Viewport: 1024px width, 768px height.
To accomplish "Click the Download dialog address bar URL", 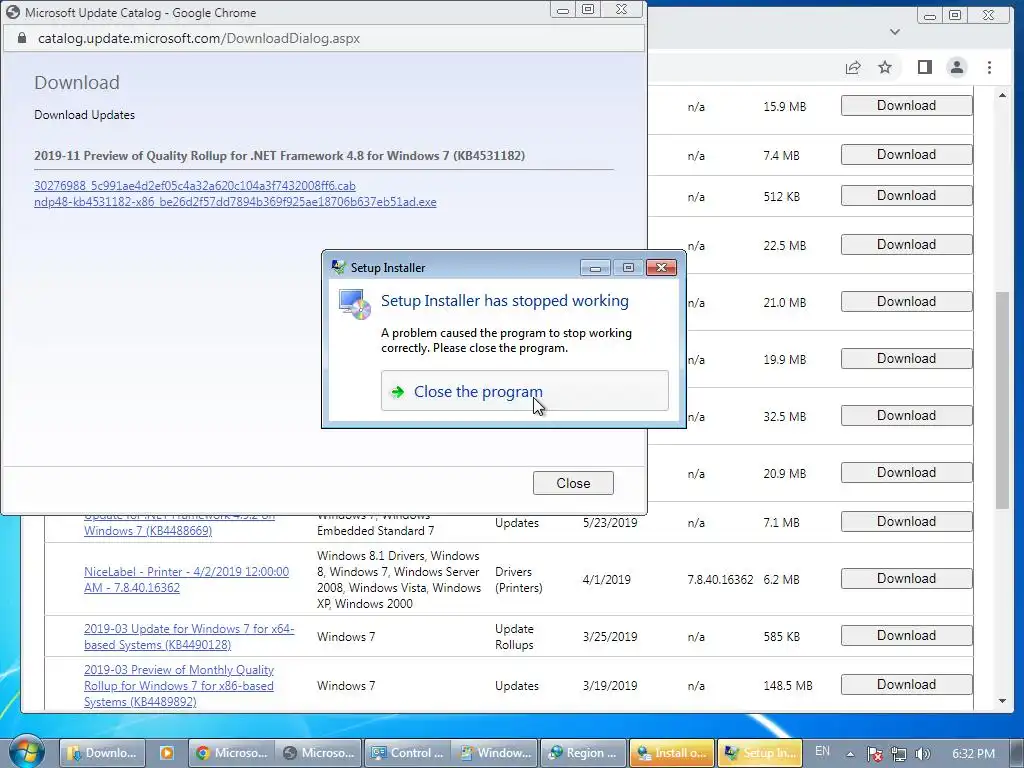I will point(199,39).
